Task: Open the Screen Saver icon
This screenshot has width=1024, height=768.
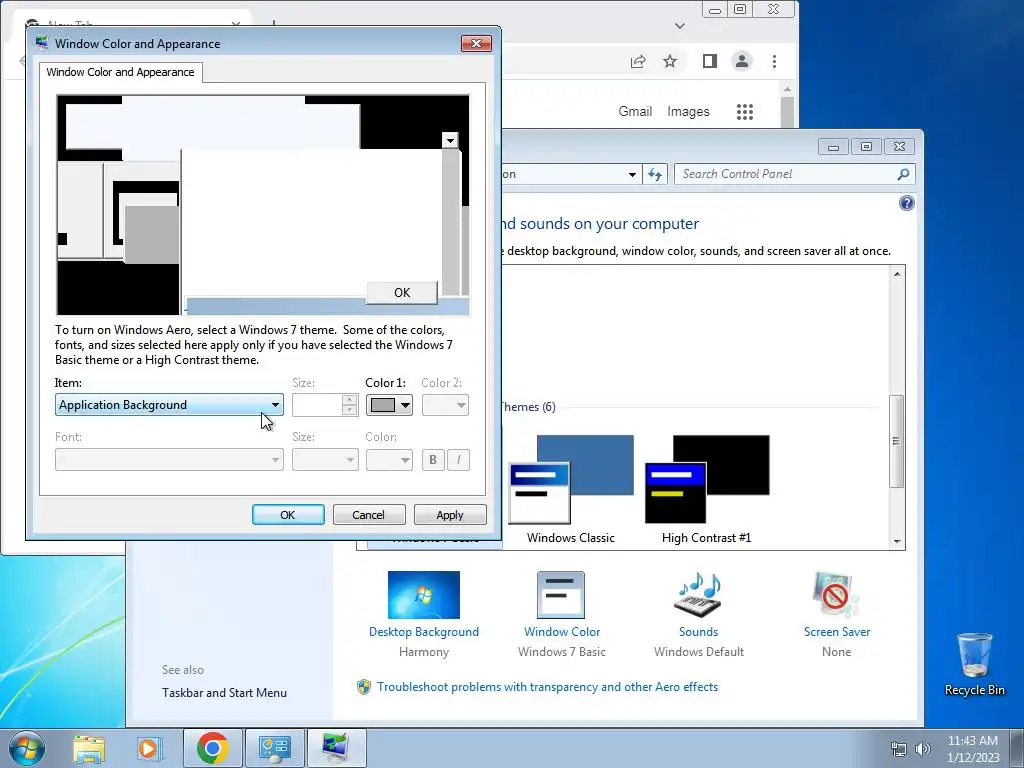Action: click(x=836, y=595)
